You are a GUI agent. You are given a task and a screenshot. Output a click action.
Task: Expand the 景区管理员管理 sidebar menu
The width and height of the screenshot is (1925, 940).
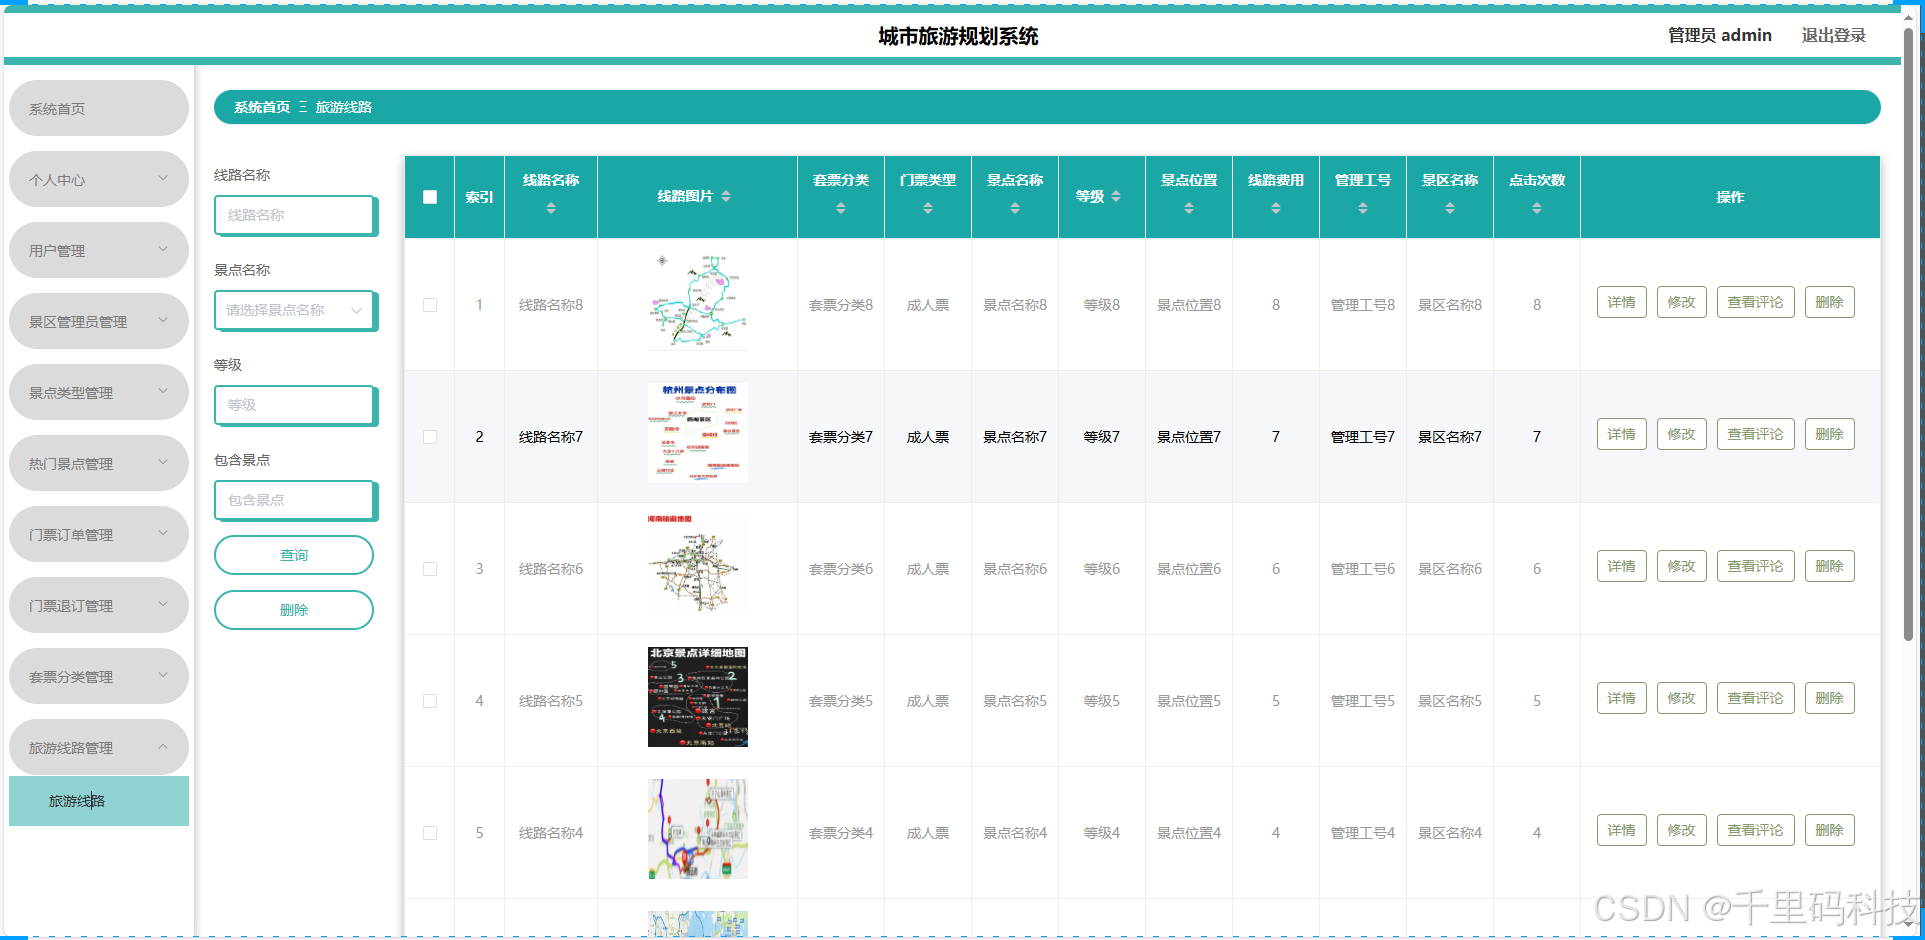point(99,321)
